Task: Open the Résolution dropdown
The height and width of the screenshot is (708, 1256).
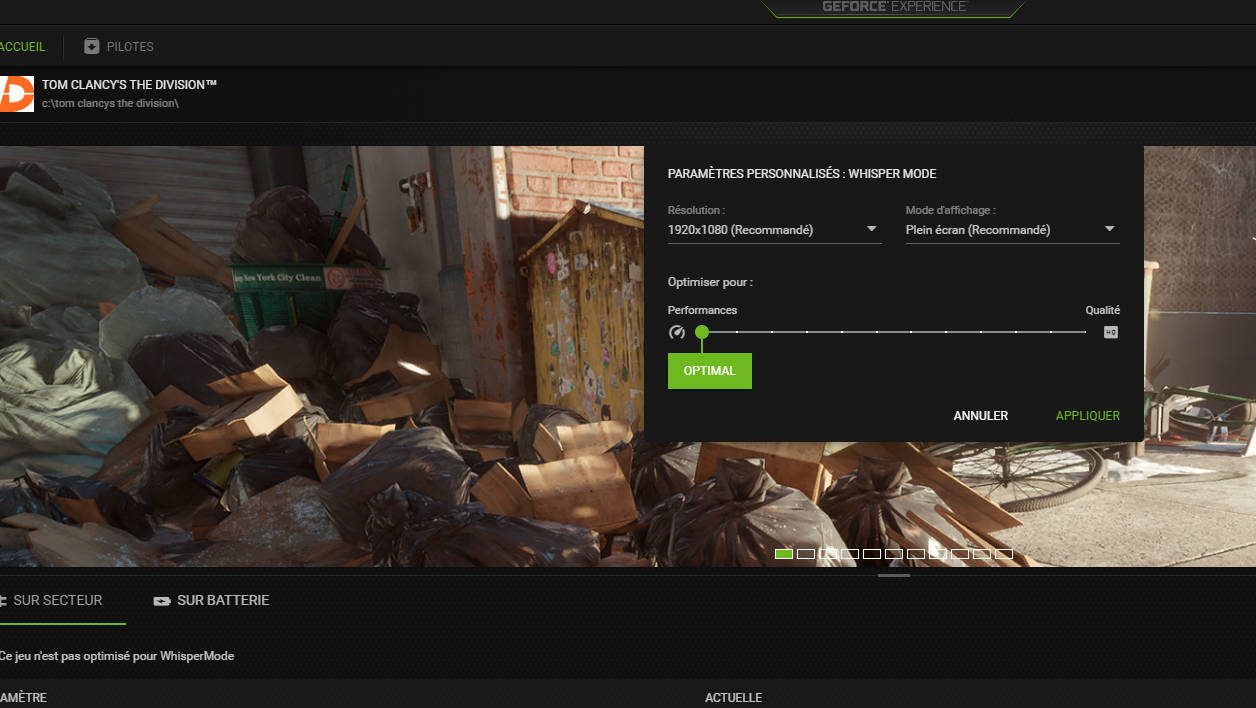Action: click(x=774, y=230)
